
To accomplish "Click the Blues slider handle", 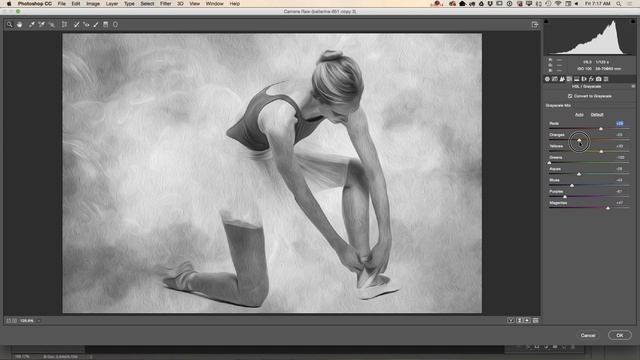I will [572, 186].
